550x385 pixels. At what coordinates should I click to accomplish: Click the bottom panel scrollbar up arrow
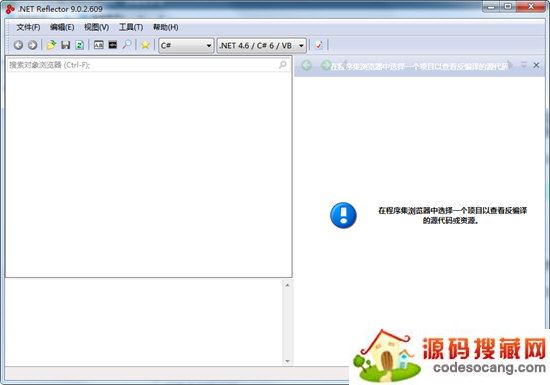click(287, 285)
